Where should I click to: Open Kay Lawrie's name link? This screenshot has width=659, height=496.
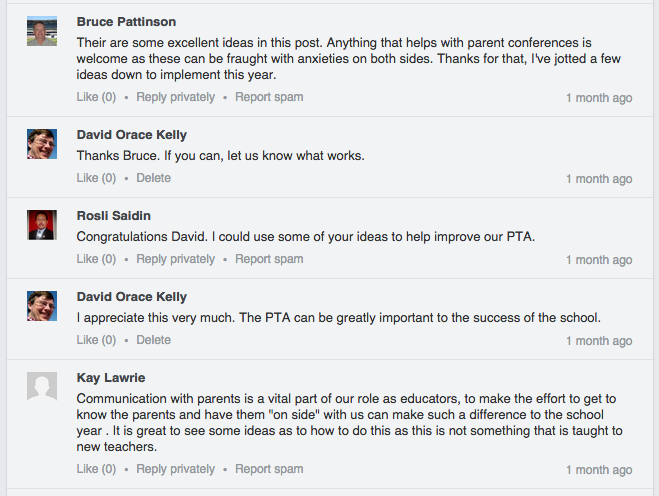coord(111,378)
